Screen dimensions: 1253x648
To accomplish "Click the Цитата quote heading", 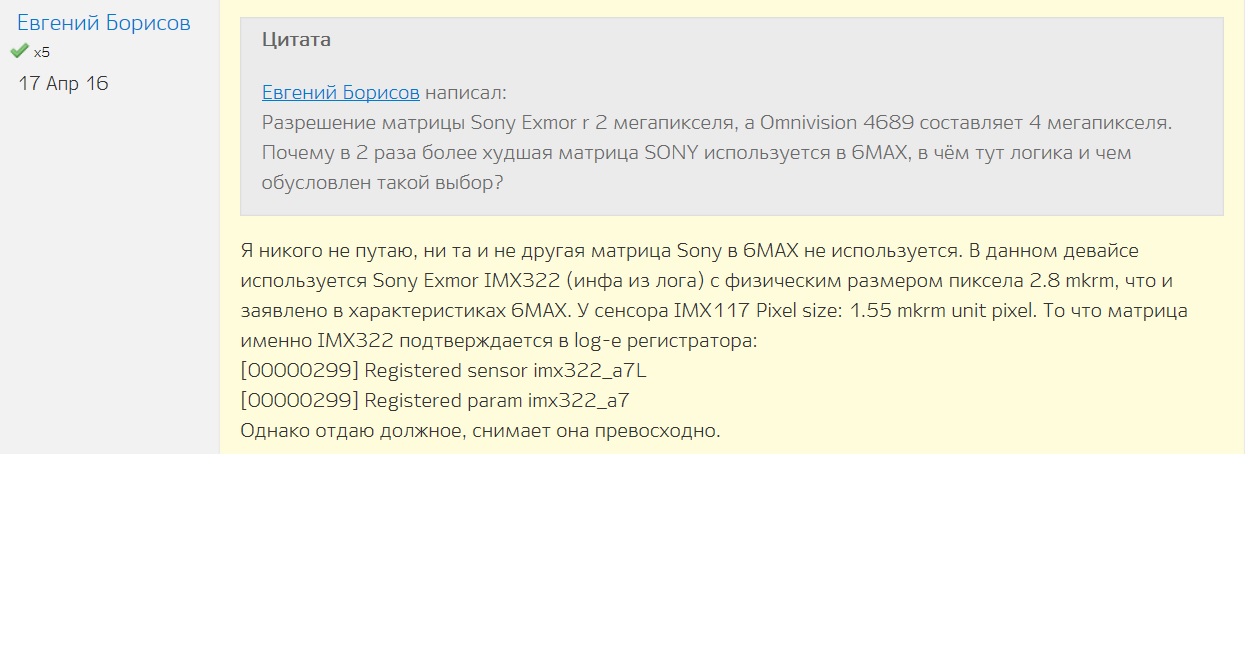I will 296,40.
